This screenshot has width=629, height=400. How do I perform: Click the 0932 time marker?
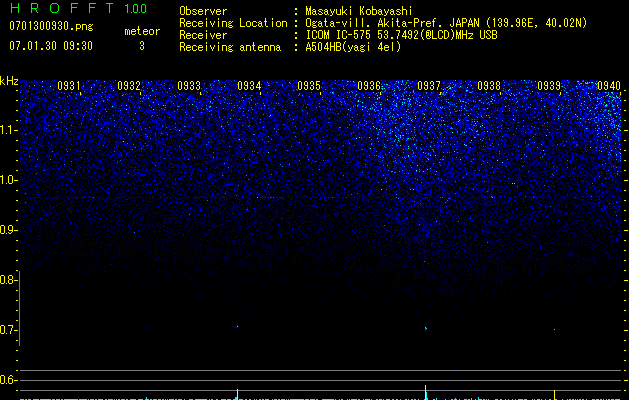coord(129,86)
